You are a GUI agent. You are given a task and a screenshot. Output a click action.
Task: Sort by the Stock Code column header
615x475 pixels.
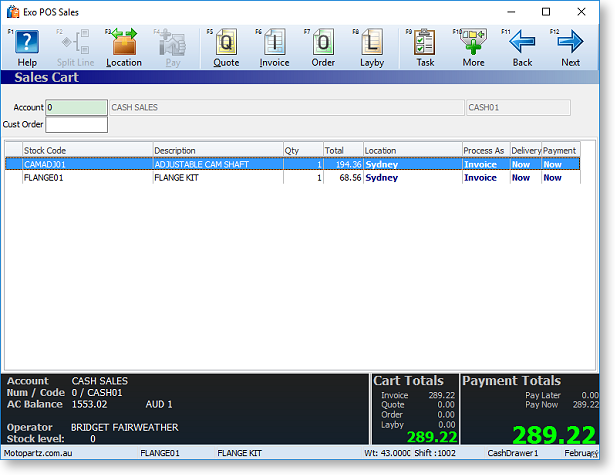(x=86, y=150)
